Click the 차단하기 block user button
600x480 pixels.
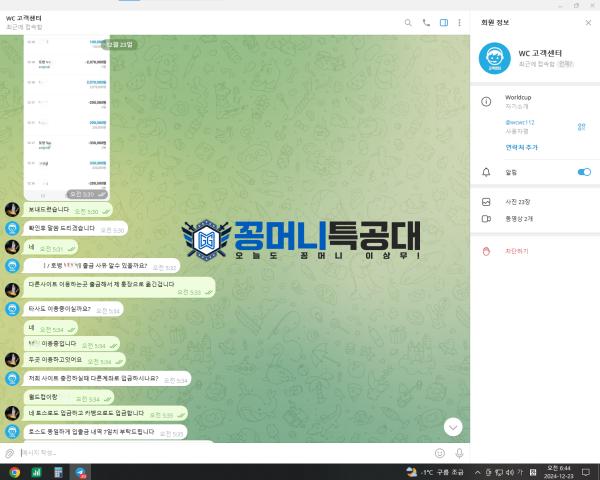pyautogui.click(x=517, y=251)
